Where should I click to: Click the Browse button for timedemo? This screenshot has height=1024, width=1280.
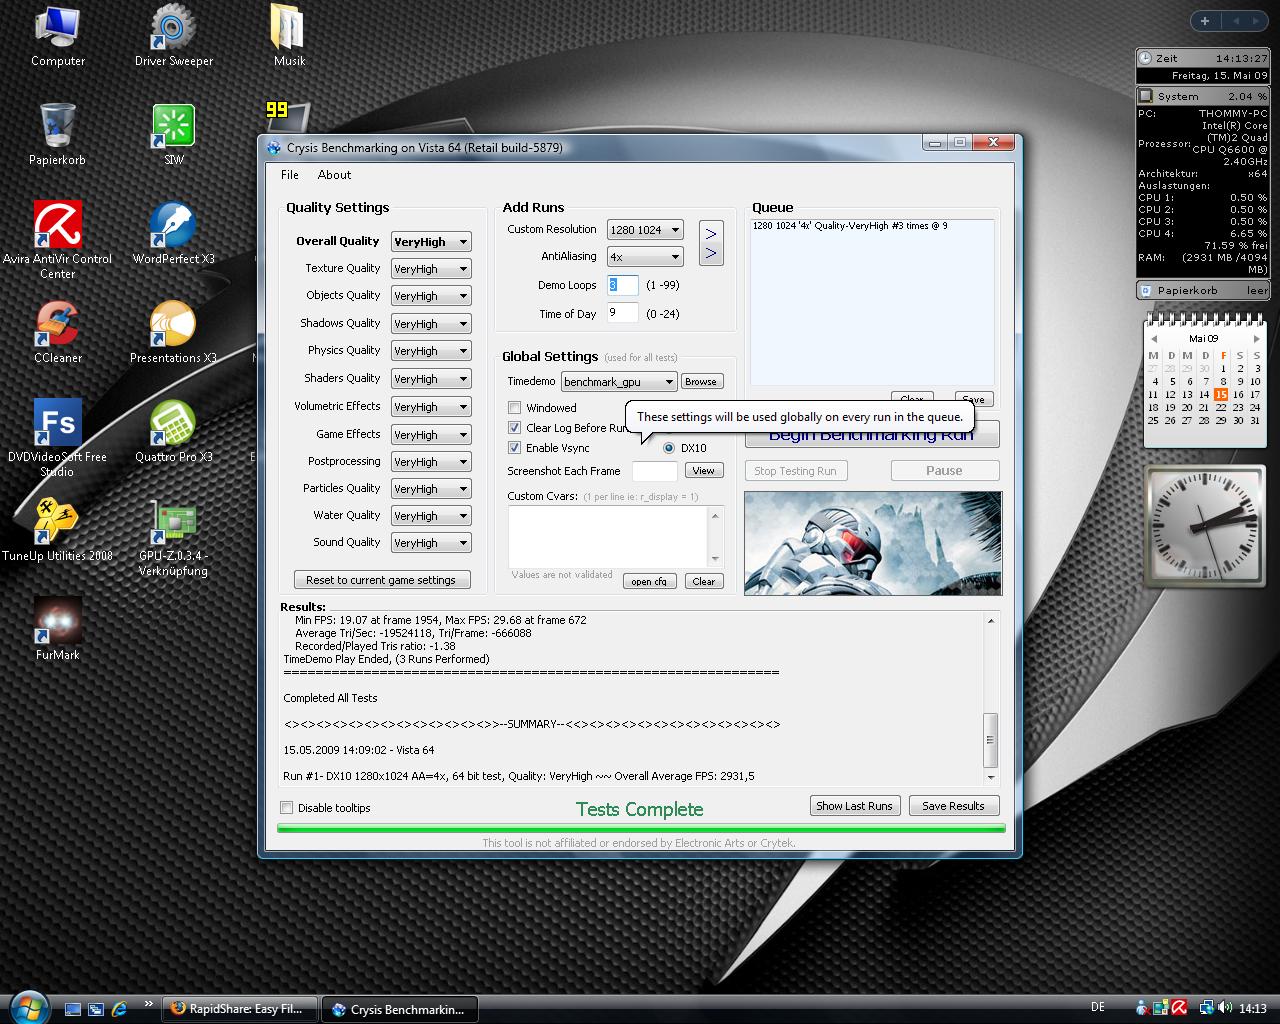click(701, 381)
